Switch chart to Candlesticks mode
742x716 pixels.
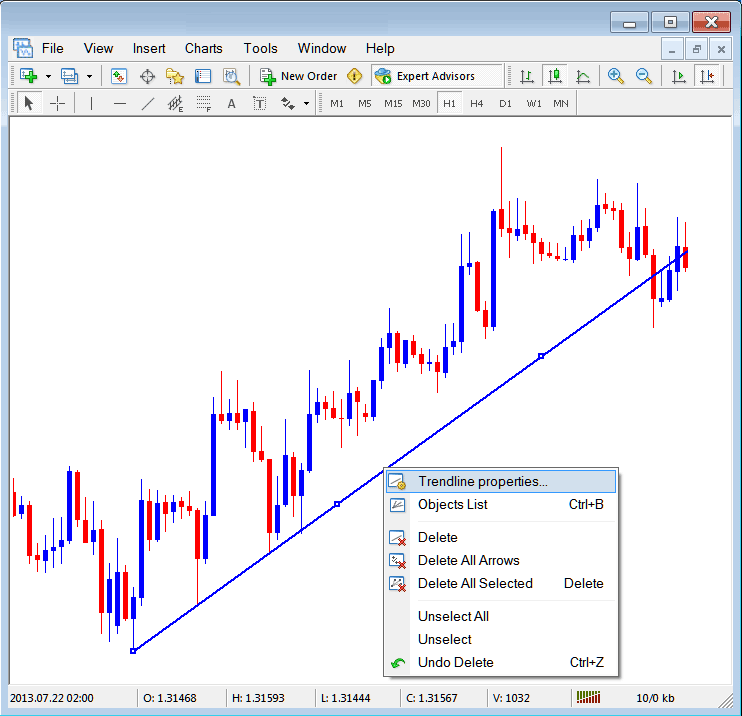click(x=554, y=76)
